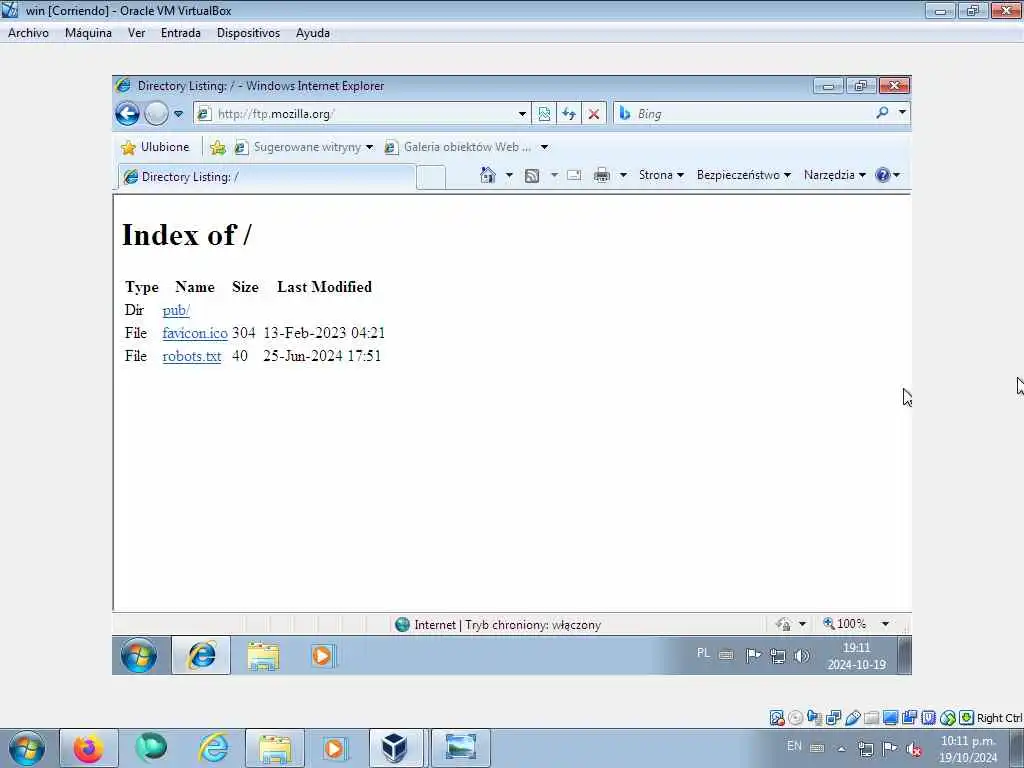
Task: Expand dropdown arrow after Galeria obiektów Web
Action: click(x=544, y=147)
